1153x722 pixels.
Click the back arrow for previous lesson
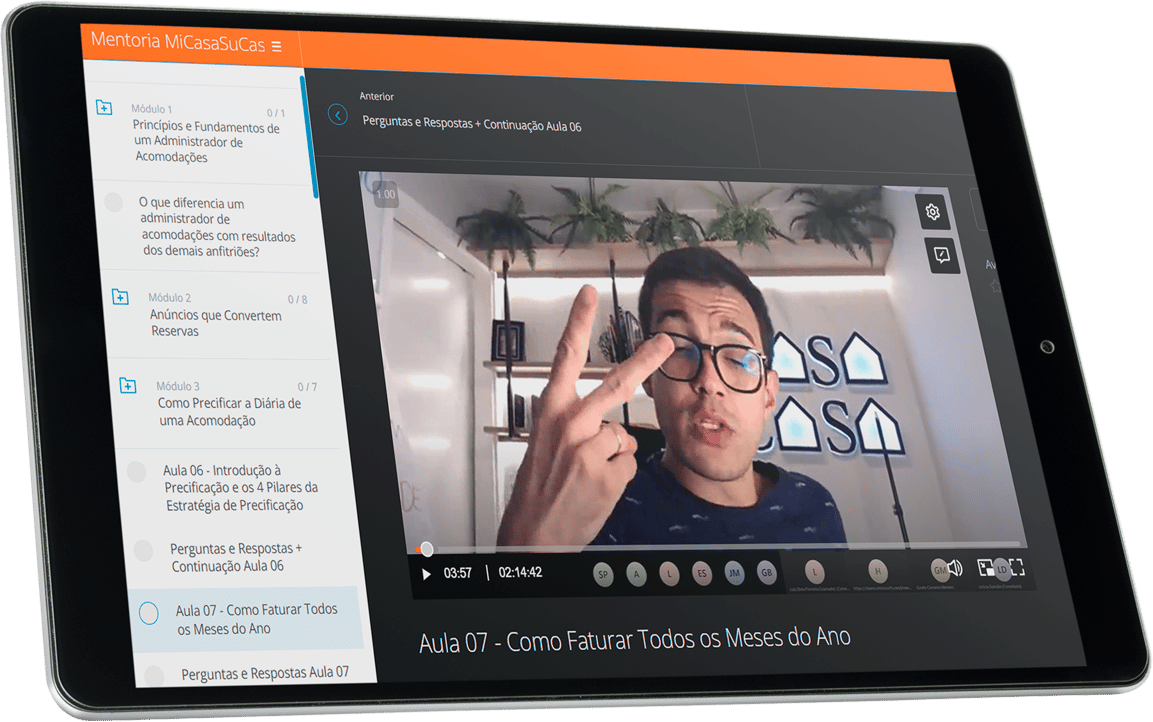pos(338,116)
